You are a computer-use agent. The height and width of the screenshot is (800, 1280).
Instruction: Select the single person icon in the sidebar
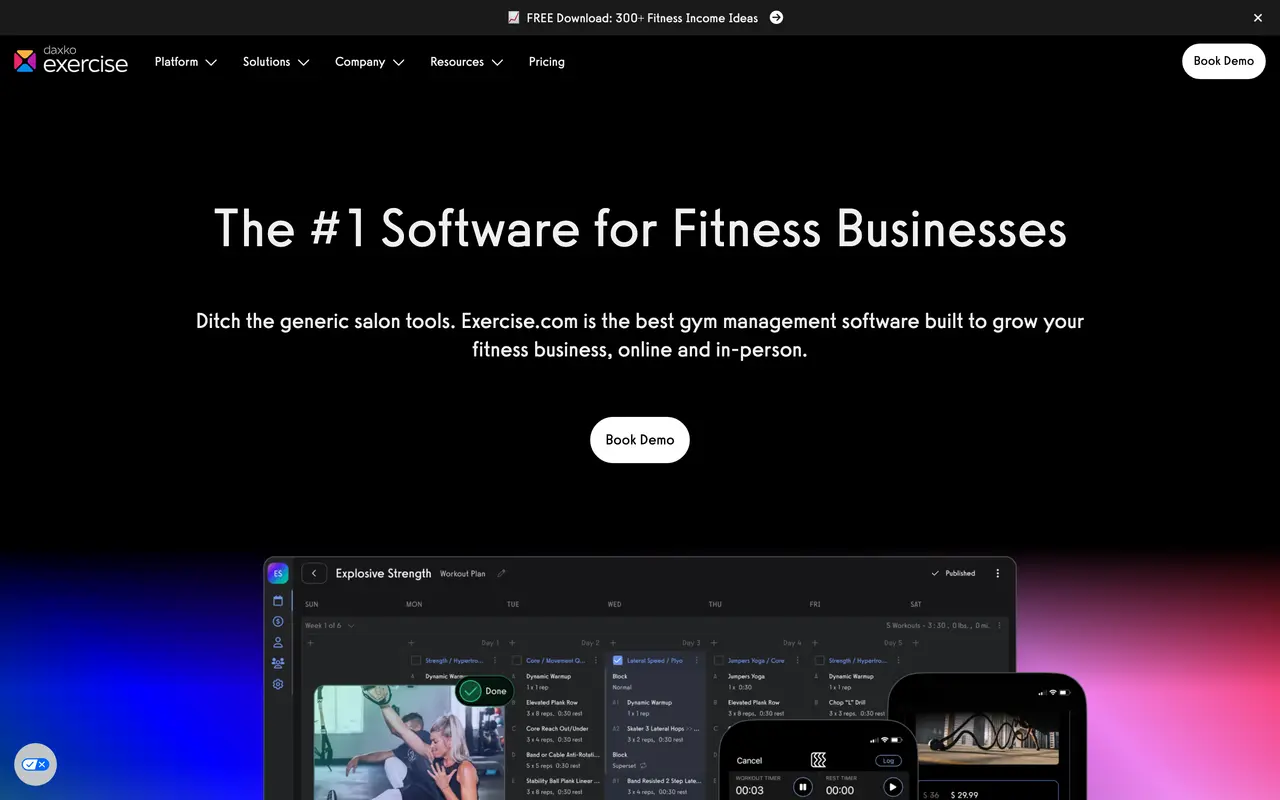coord(278,642)
